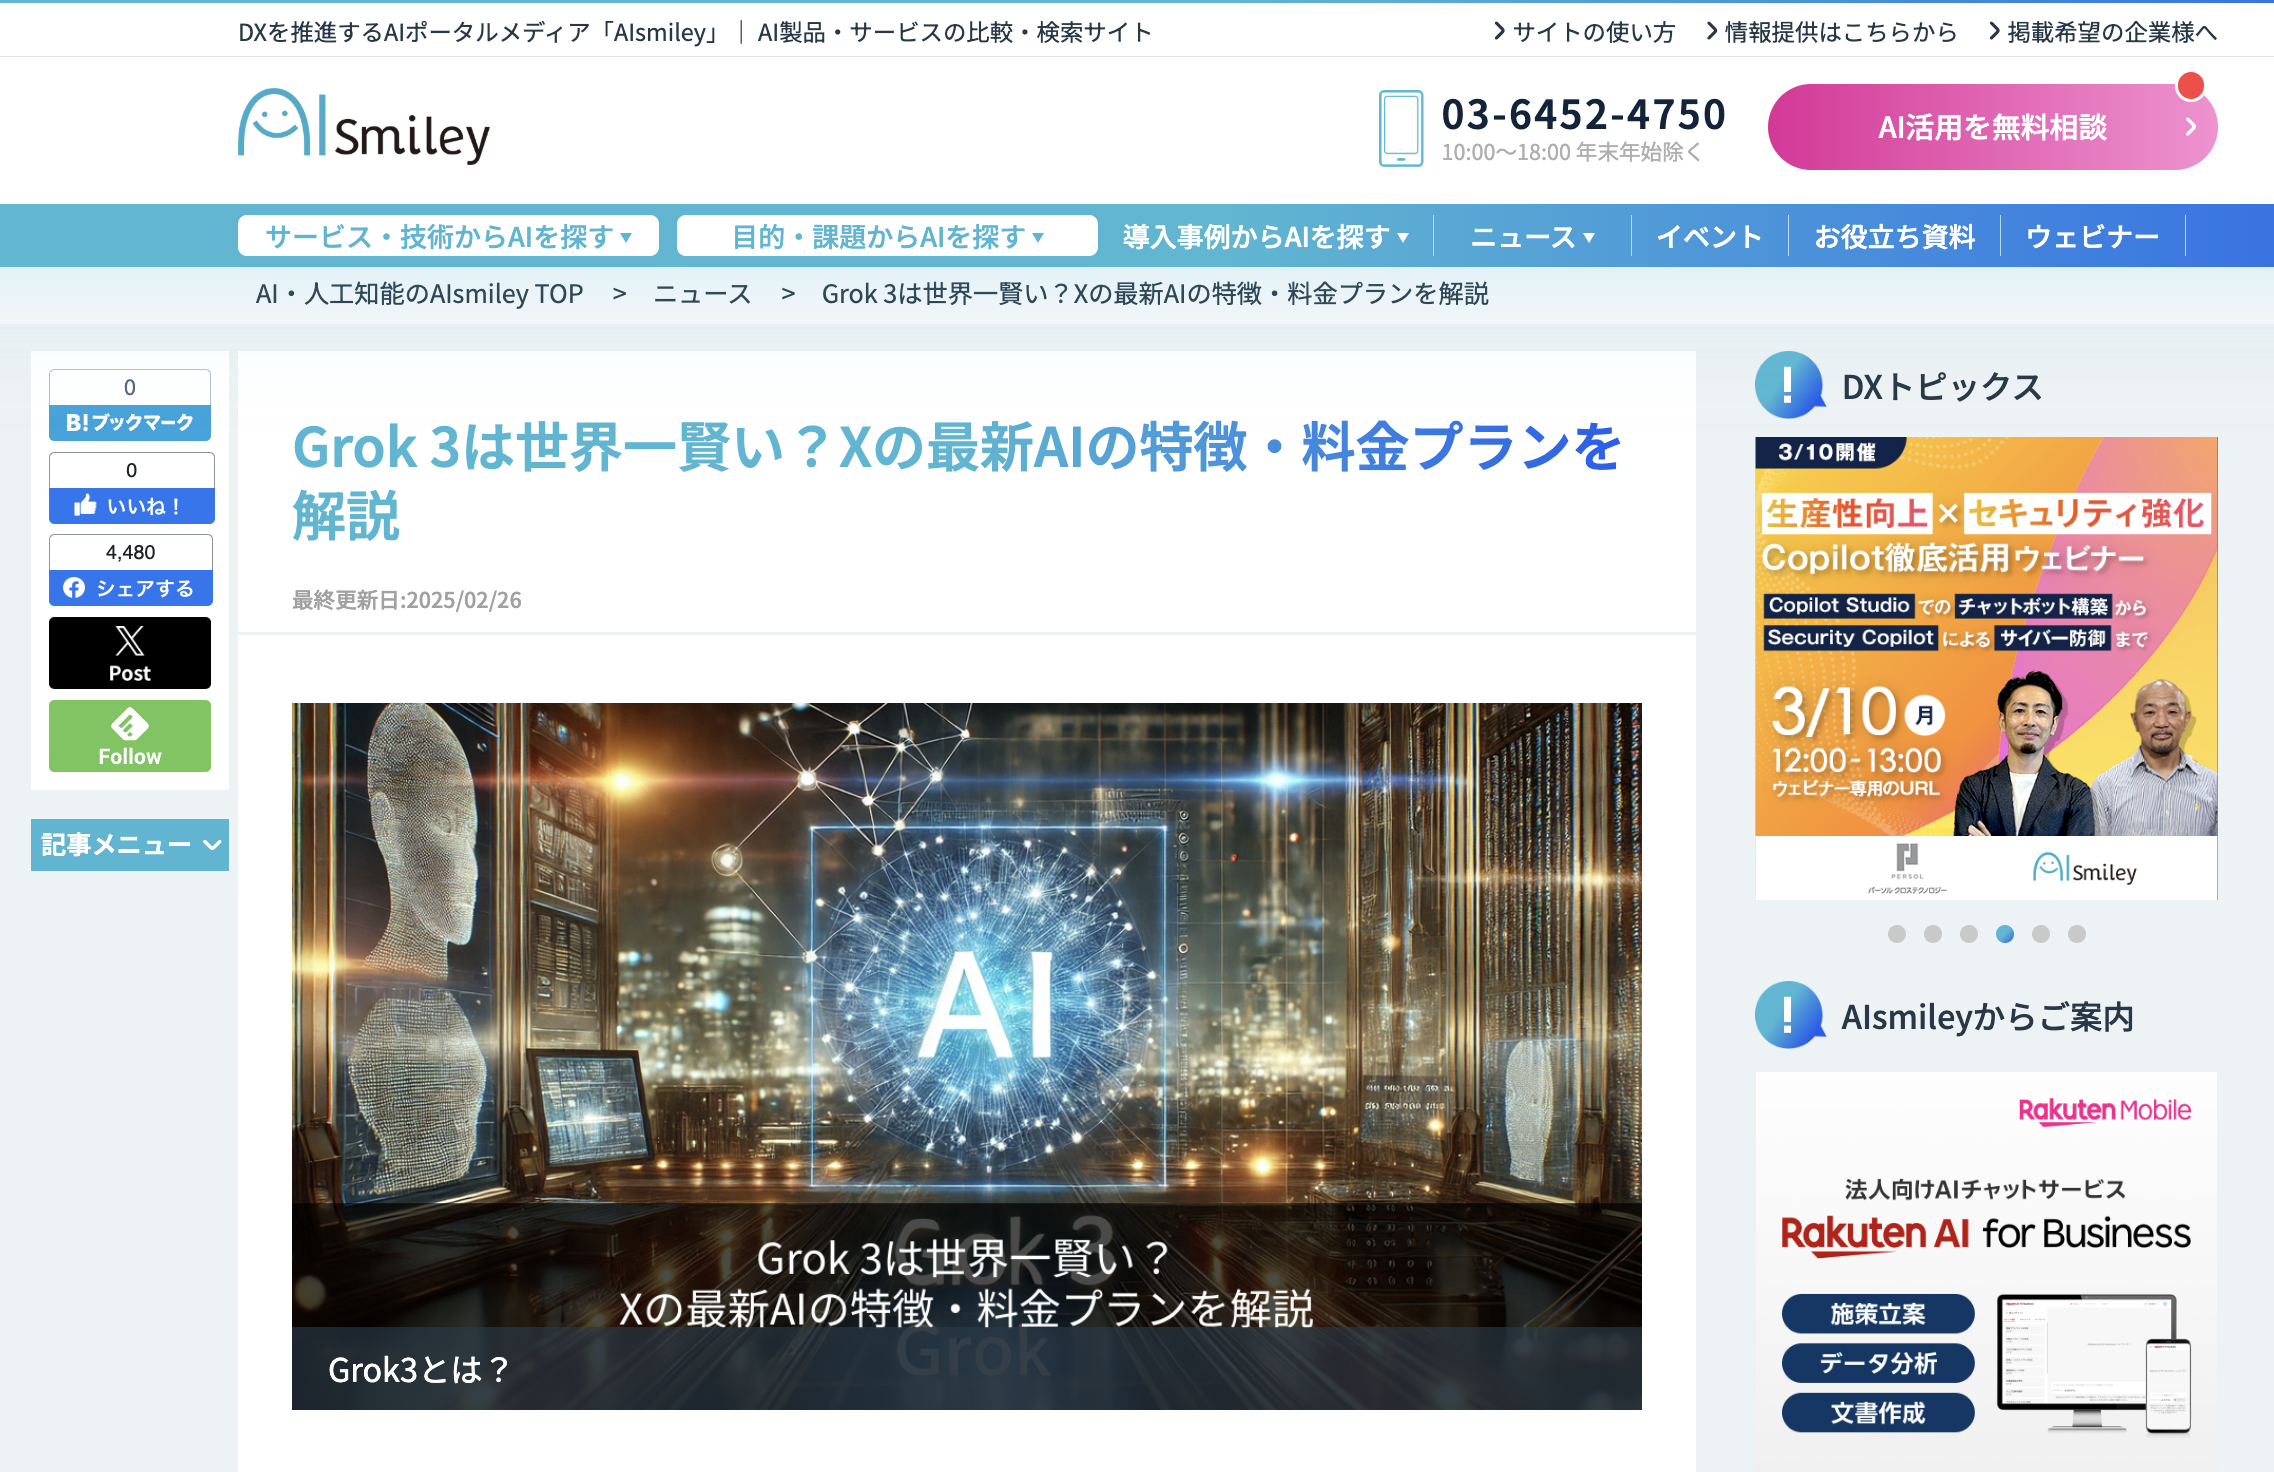Click the 10:00〜18:00 年末年始除く hours text
The height and width of the screenshot is (1472, 2274).
1572,152
